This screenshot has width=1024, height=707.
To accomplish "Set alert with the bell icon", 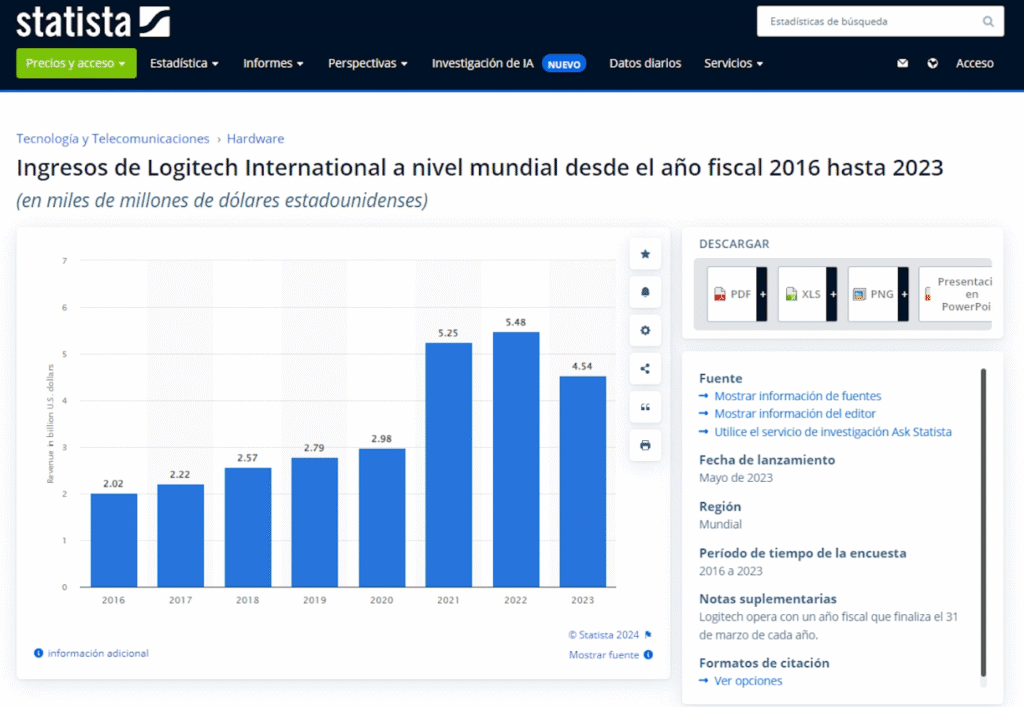I will (x=645, y=292).
